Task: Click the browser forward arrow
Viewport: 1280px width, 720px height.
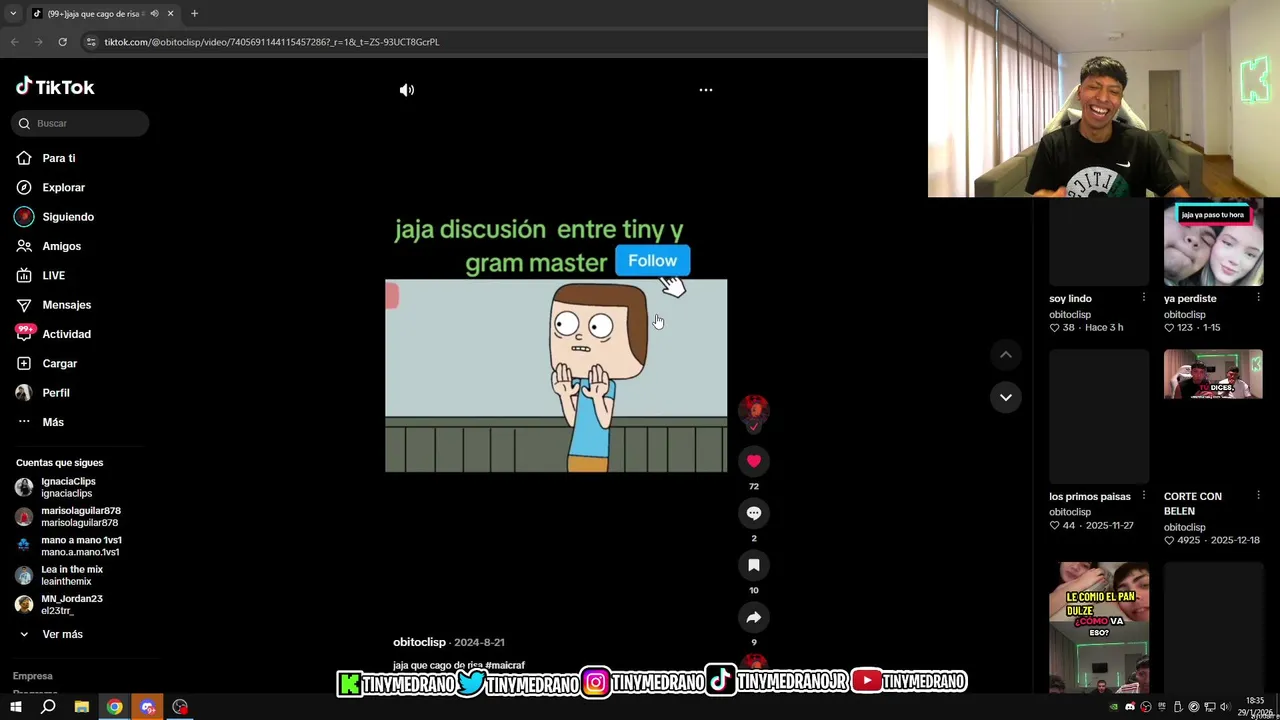Action: 38,42
